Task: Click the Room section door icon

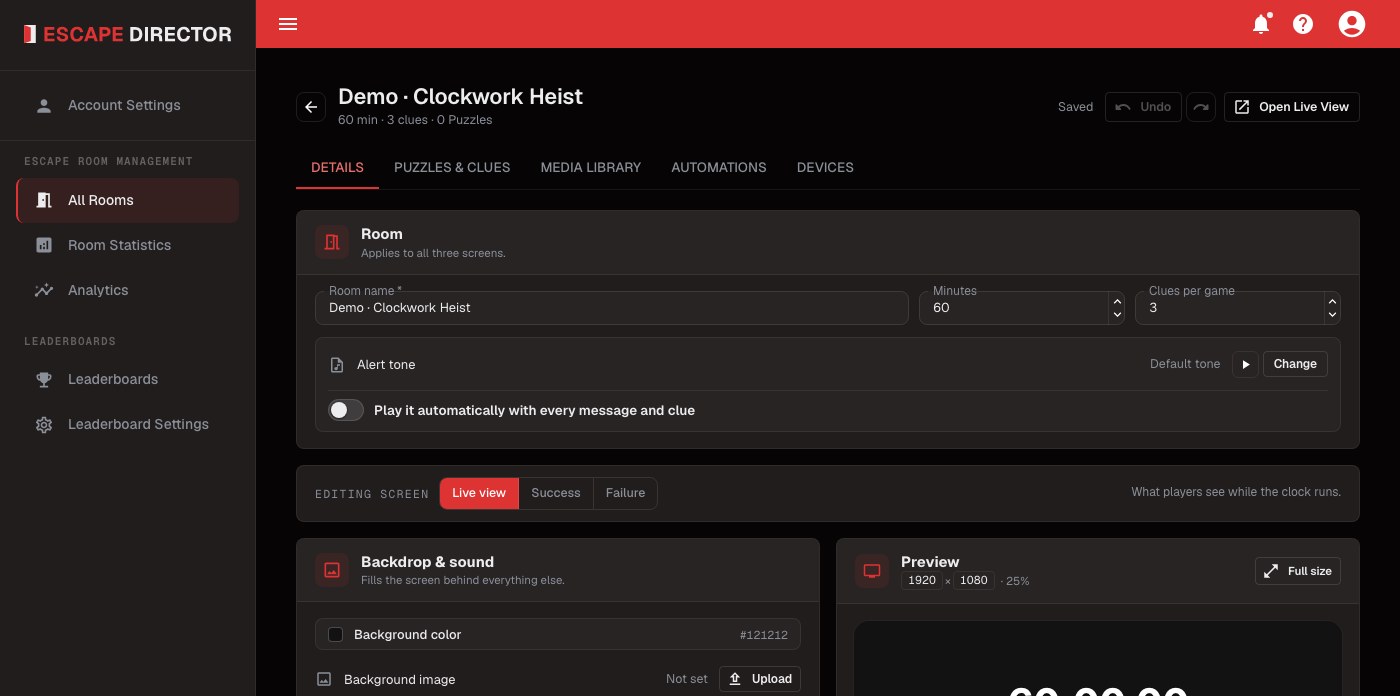Action: (332, 242)
